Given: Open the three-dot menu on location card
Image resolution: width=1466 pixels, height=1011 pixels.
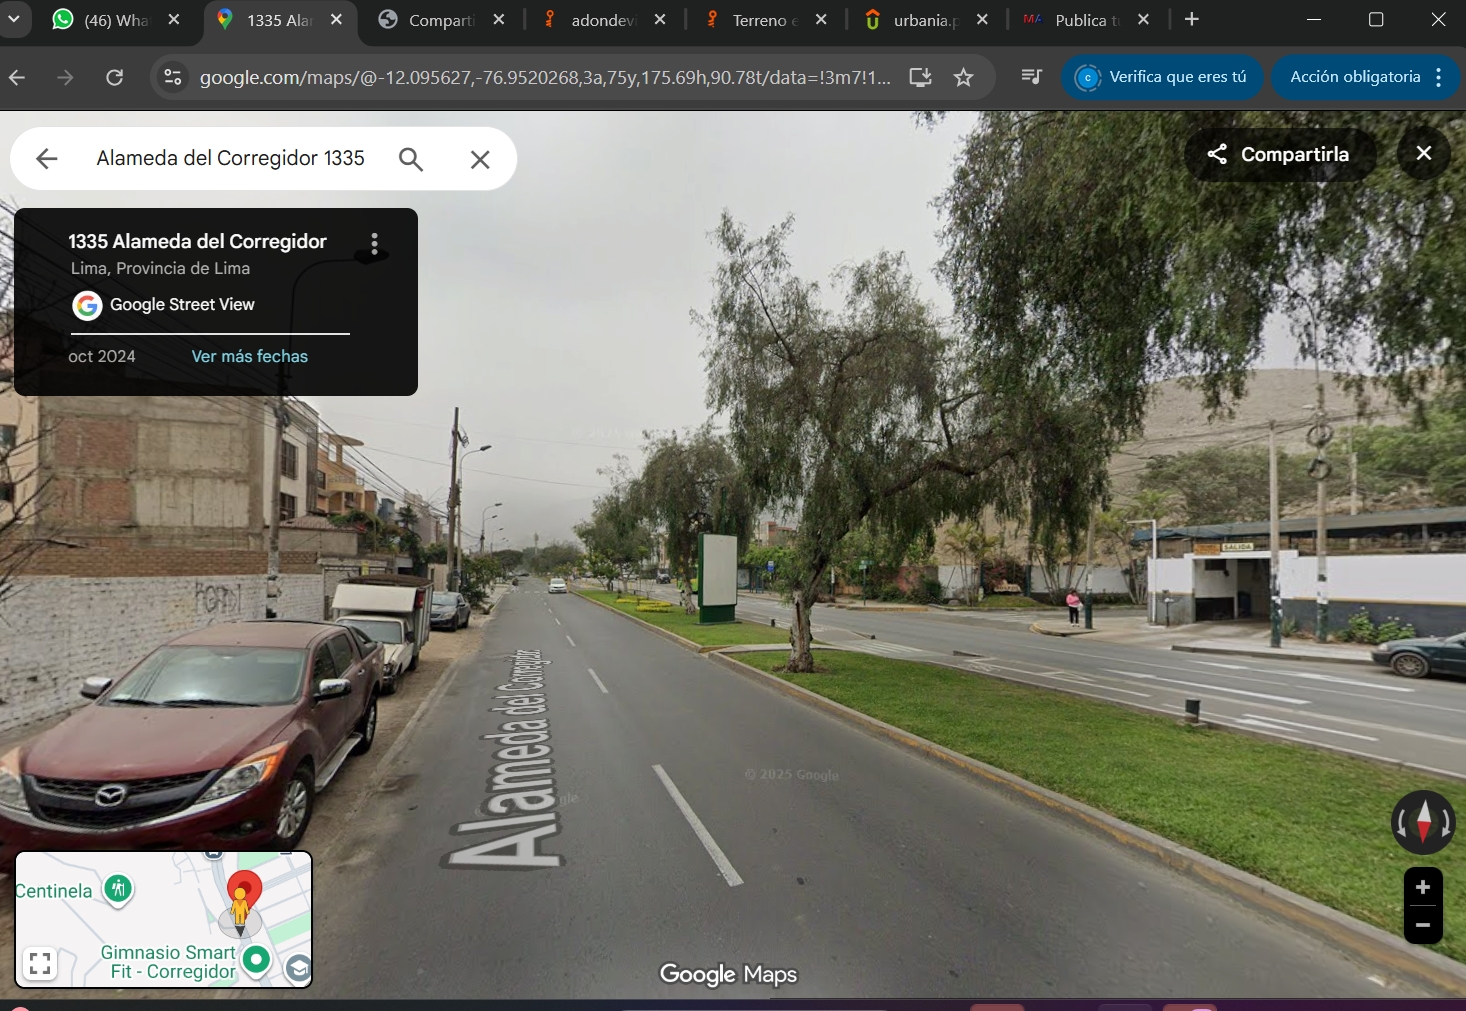Looking at the screenshot, I should coord(375,244).
